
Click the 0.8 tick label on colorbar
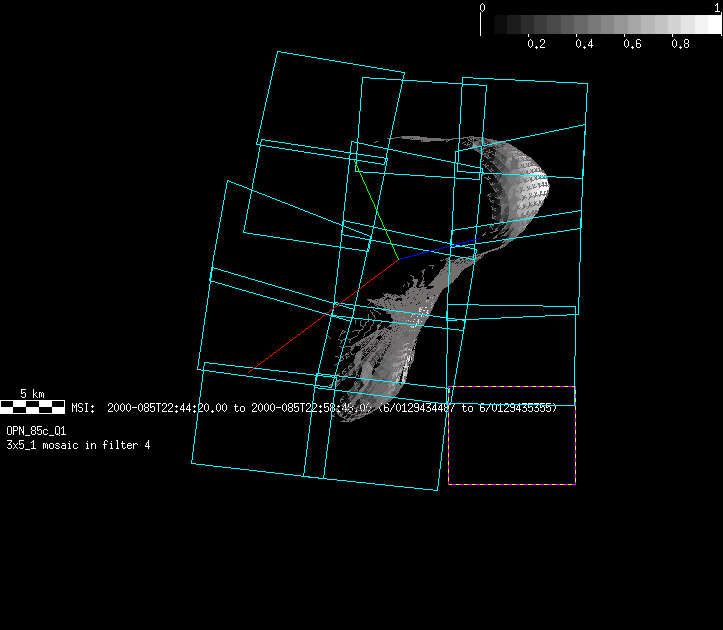point(681,44)
